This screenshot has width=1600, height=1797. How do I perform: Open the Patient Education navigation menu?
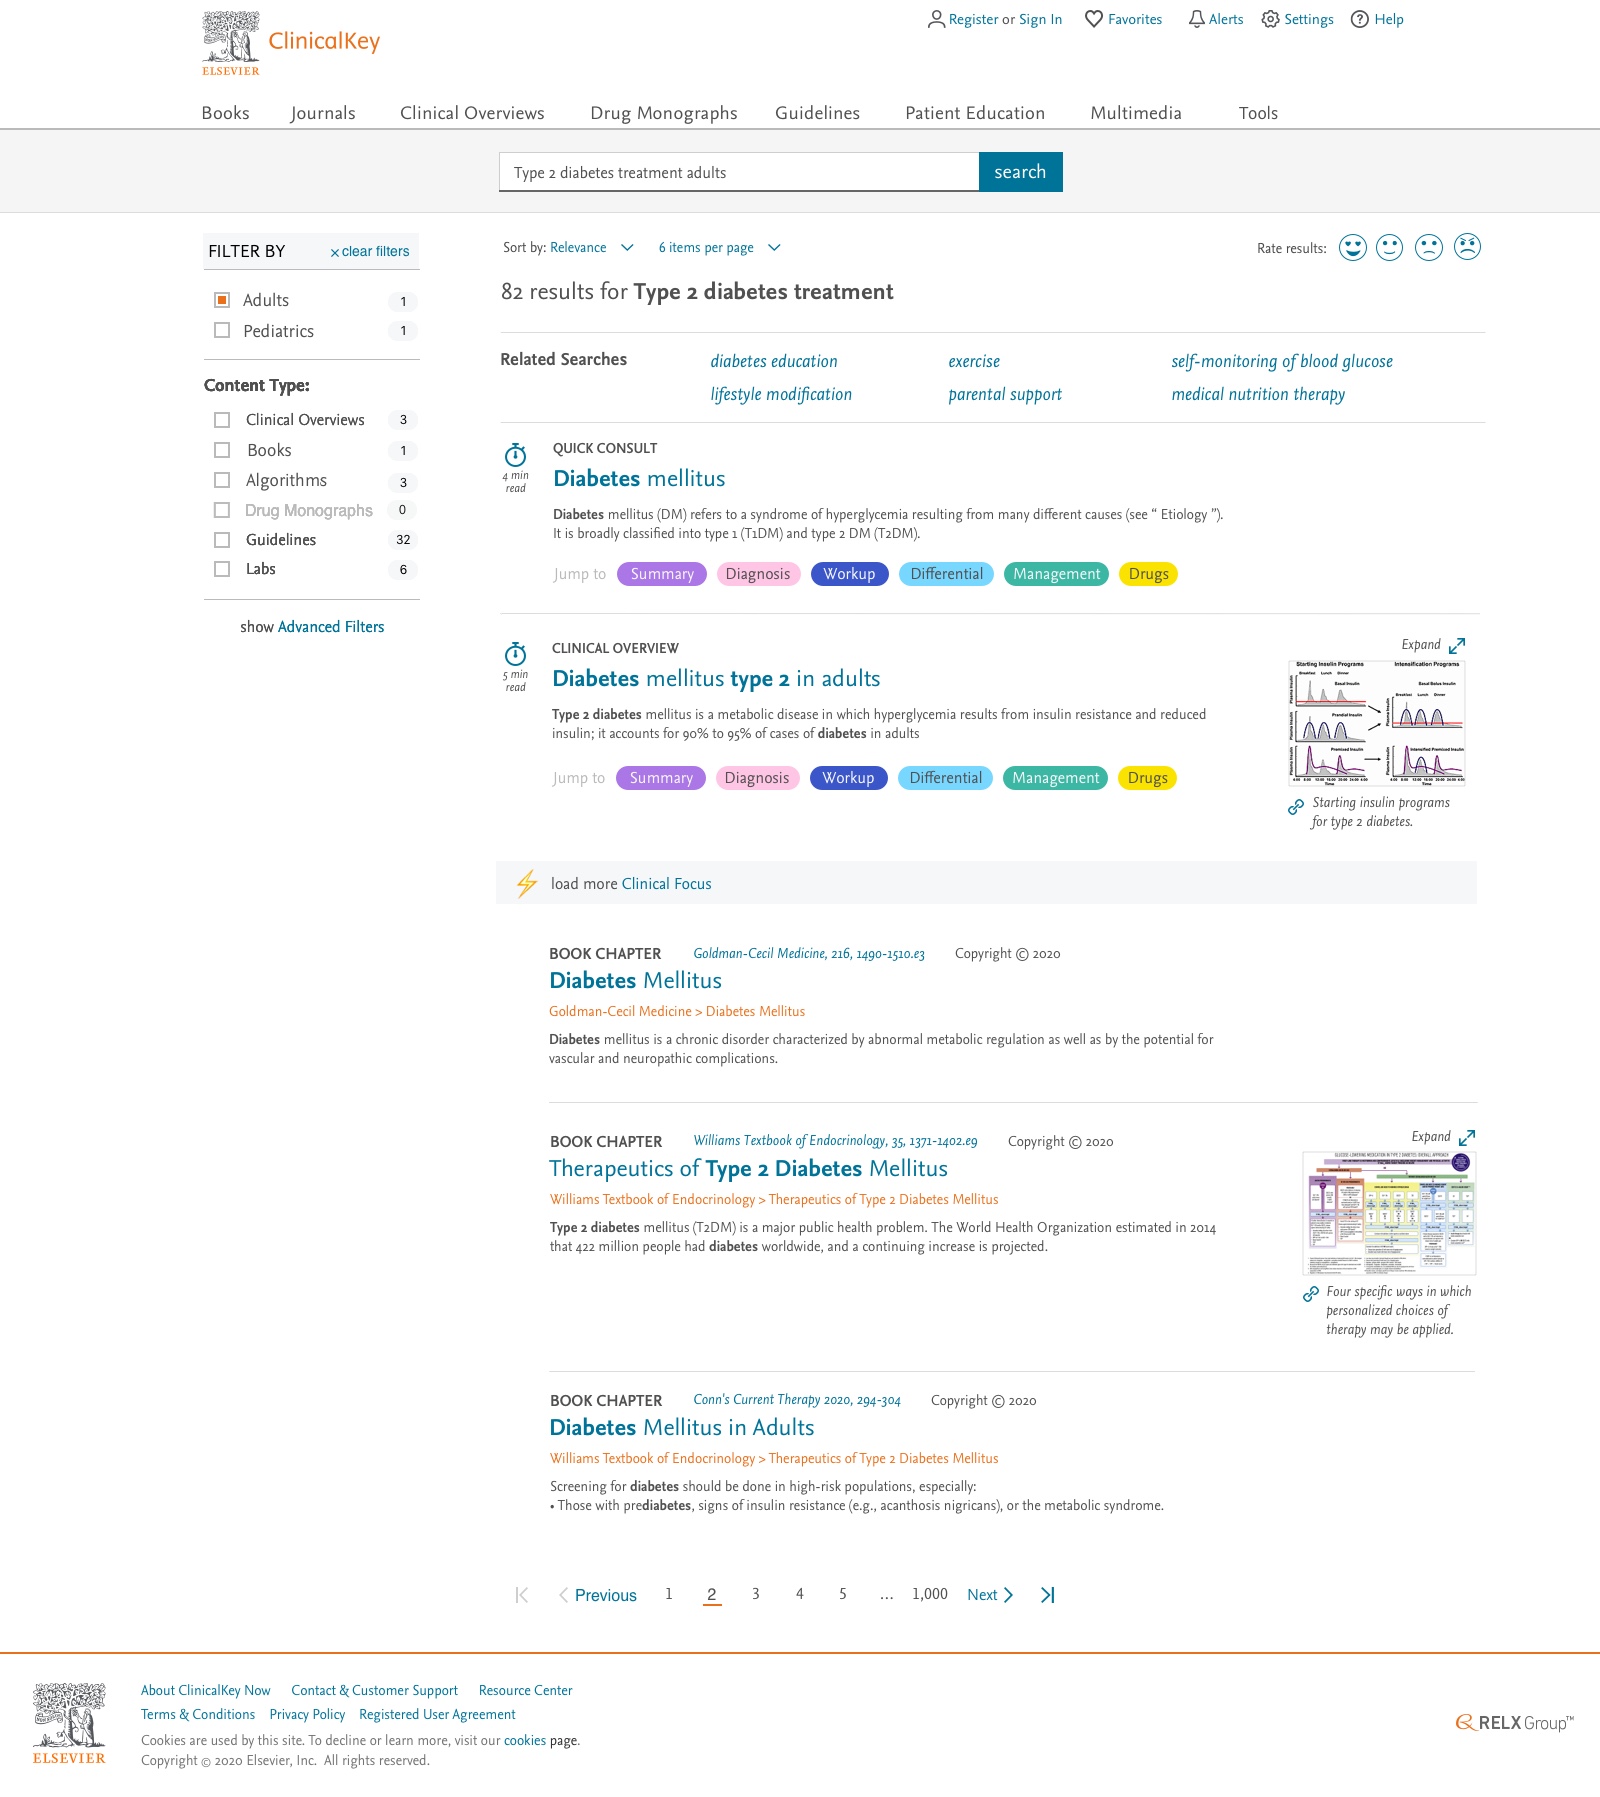coord(975,113)
